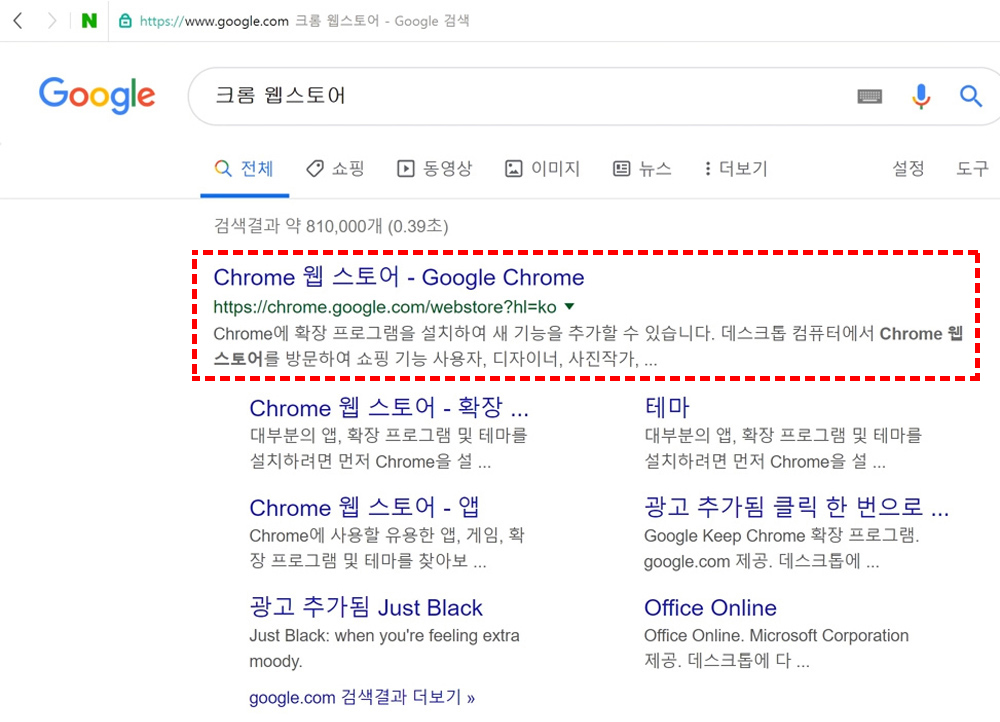1000x722 pixels.
Task: Click 'google.com 검색결과 더보기 »' link
Action: pyautogui.click(x=362, y=697)
